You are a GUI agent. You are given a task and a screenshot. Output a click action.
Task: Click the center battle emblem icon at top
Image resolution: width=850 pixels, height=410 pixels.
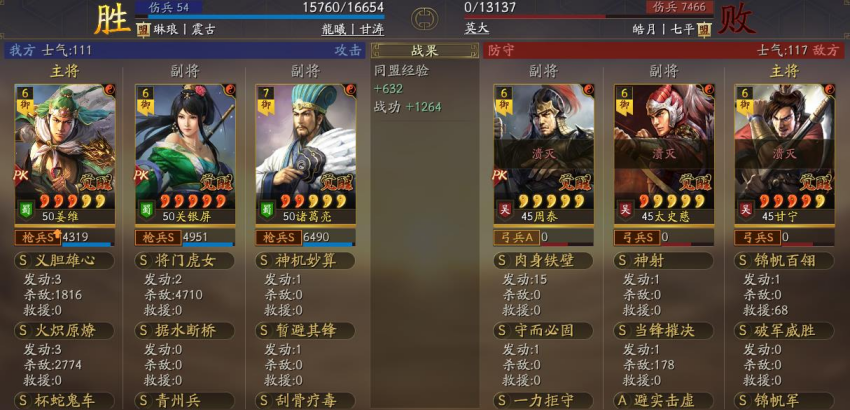pos(424,19)
